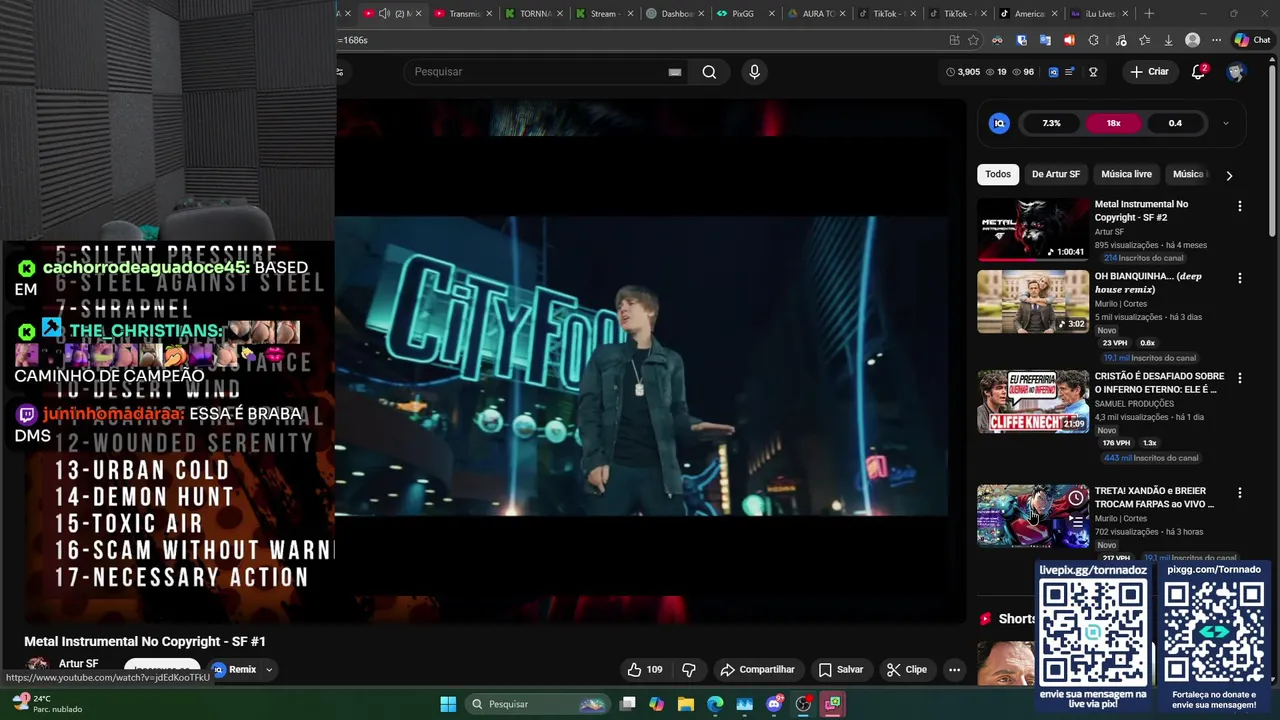Open browser downloads arrow icon
Image resolution: width=1280 pixels, height=720 pixels.
(1168, 40)
